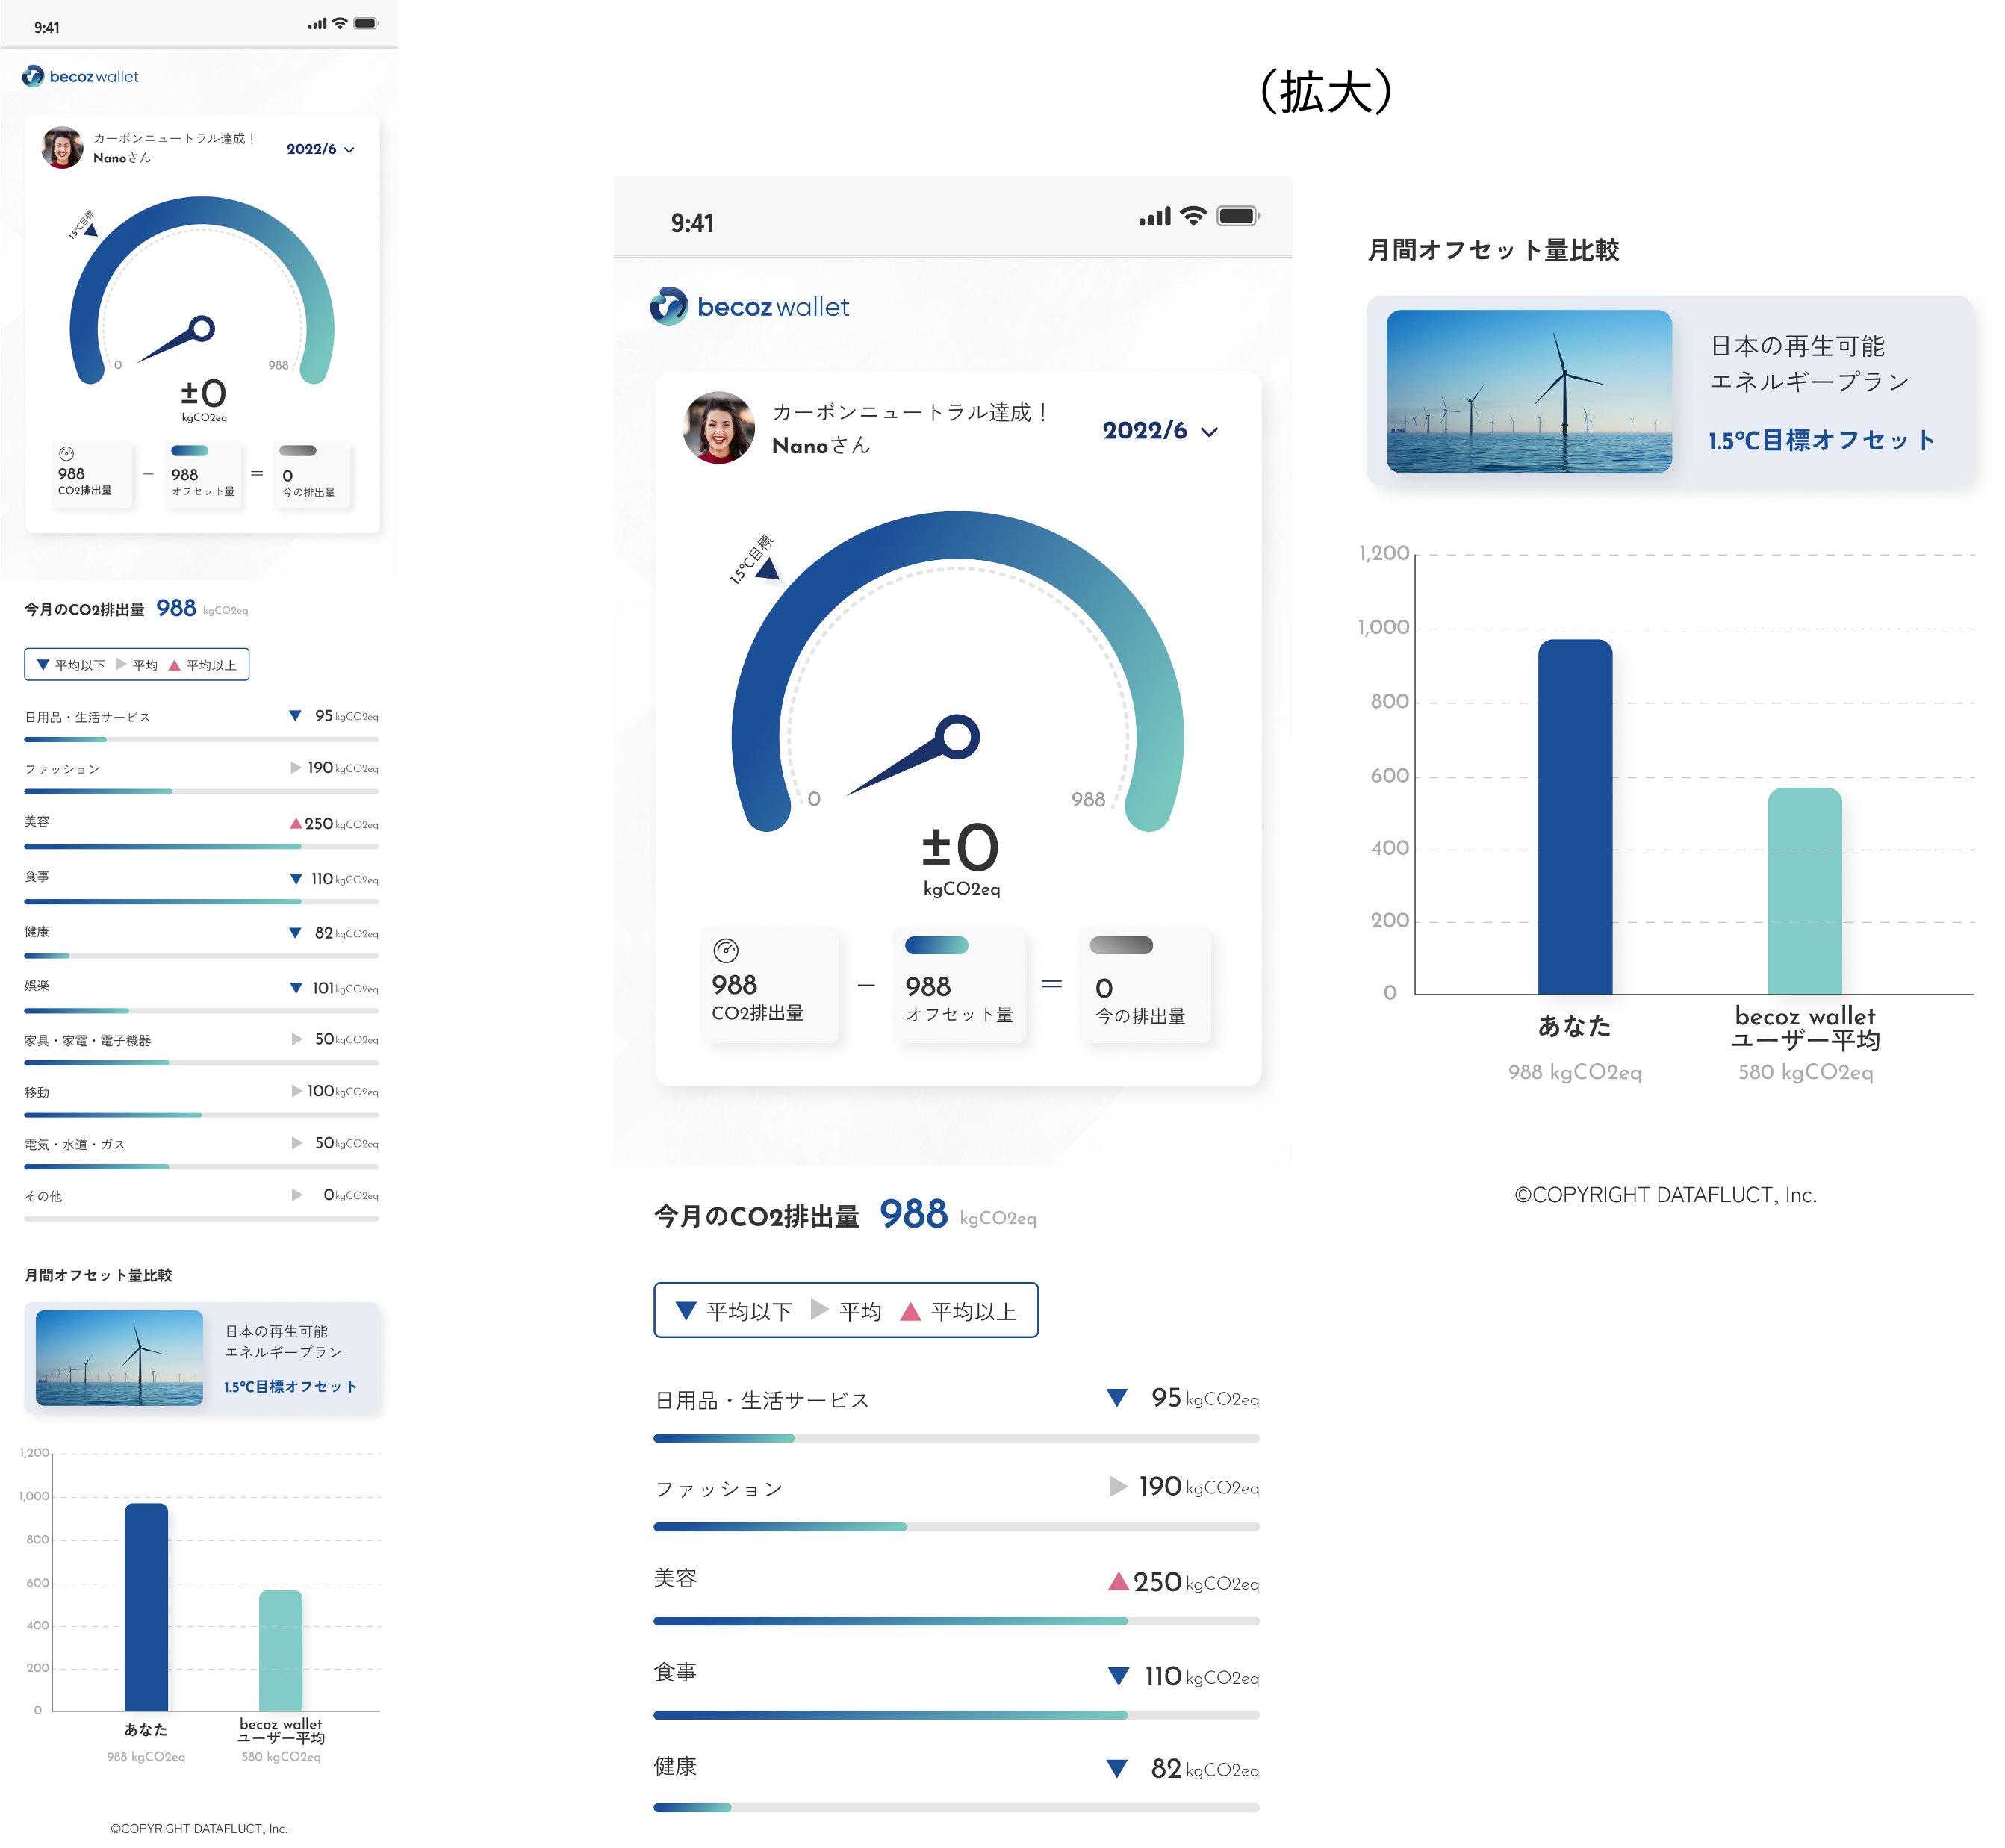
Task: Expand the 2022/6 selector in small phone view
Action: click(319, 149)
